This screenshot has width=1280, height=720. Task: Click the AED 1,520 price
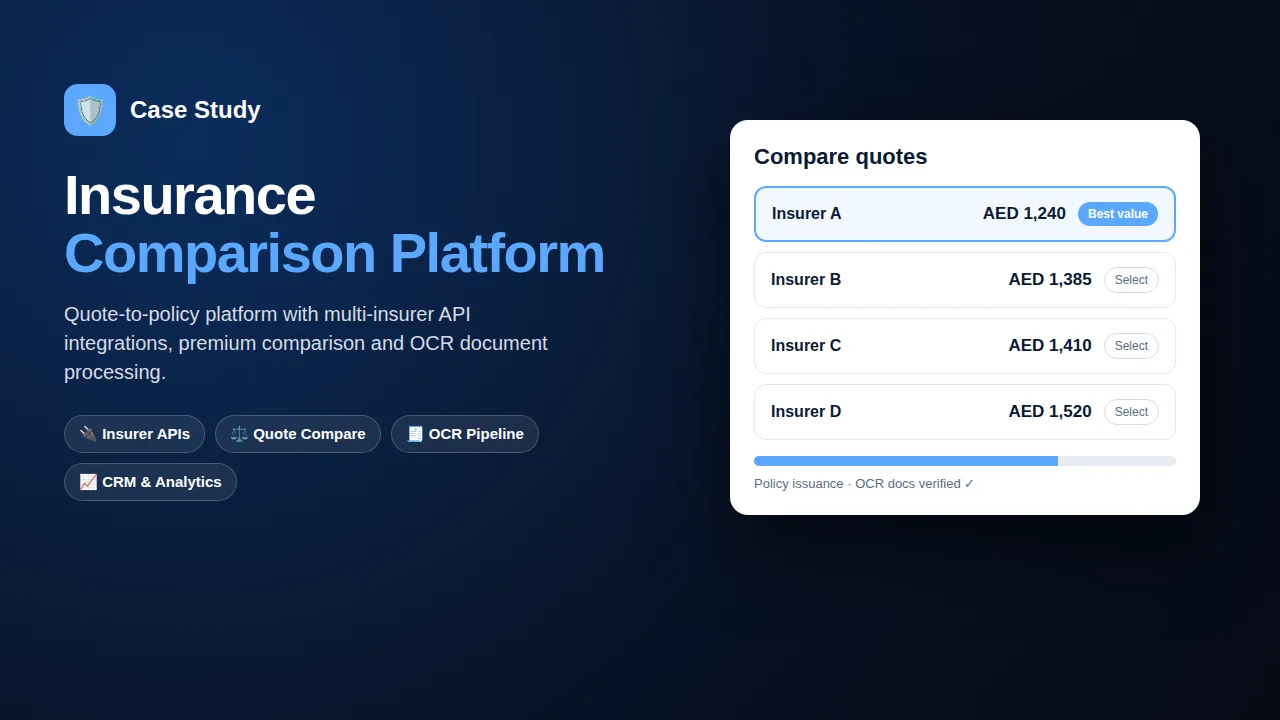point(1050,412)
